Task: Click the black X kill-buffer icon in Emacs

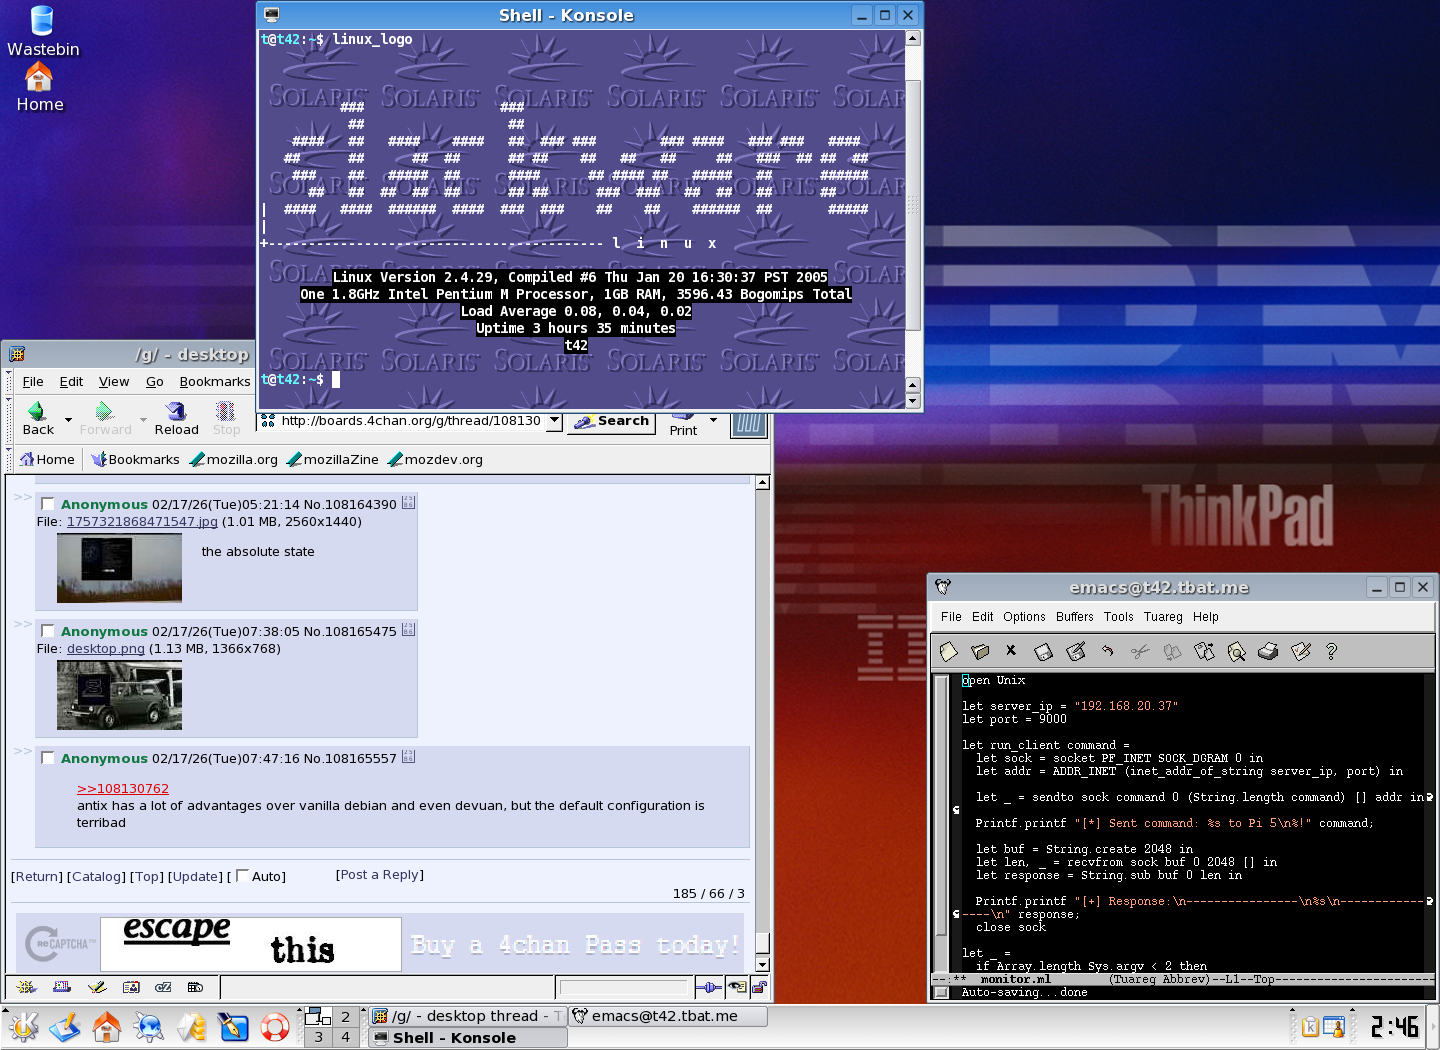Action: [1011, 651]
